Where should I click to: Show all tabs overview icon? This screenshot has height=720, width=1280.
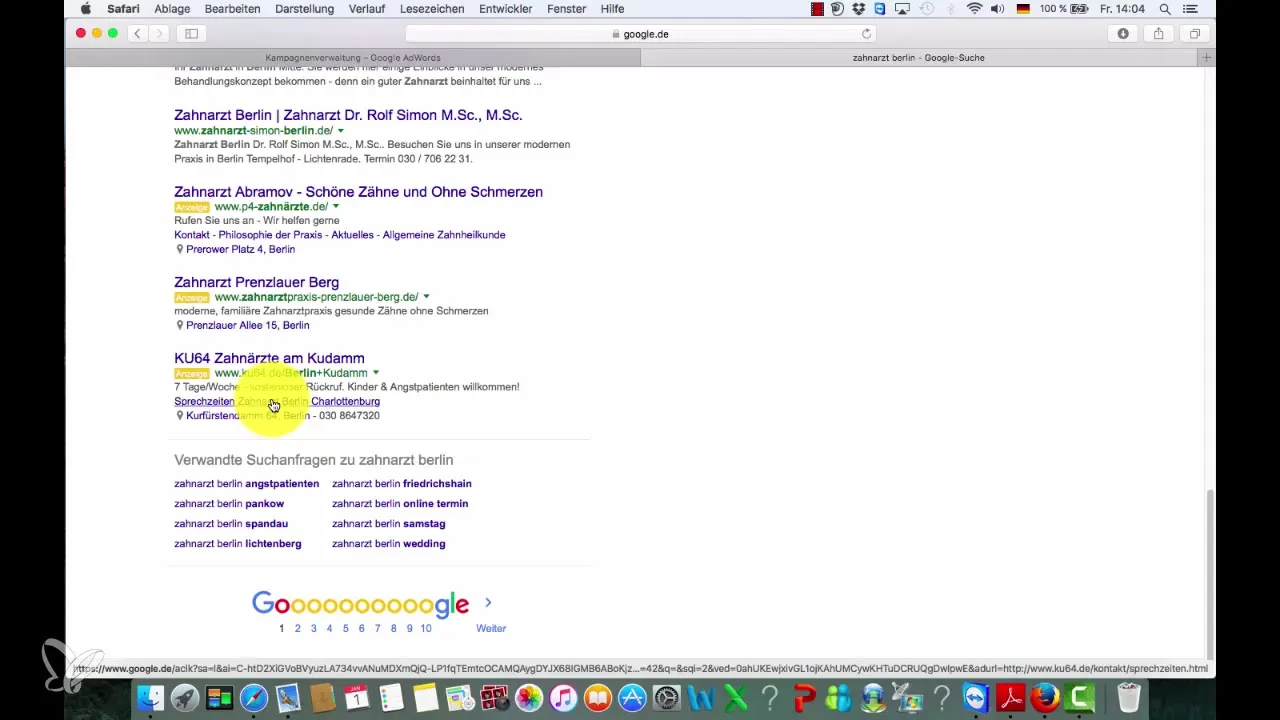point(1194,33)
